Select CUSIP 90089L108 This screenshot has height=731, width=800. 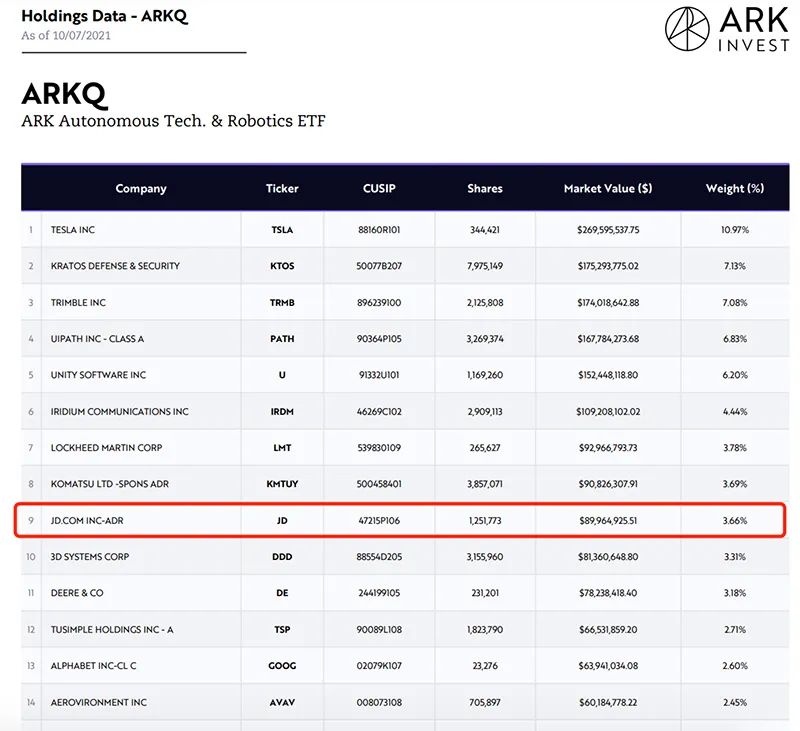coord(379,630)
